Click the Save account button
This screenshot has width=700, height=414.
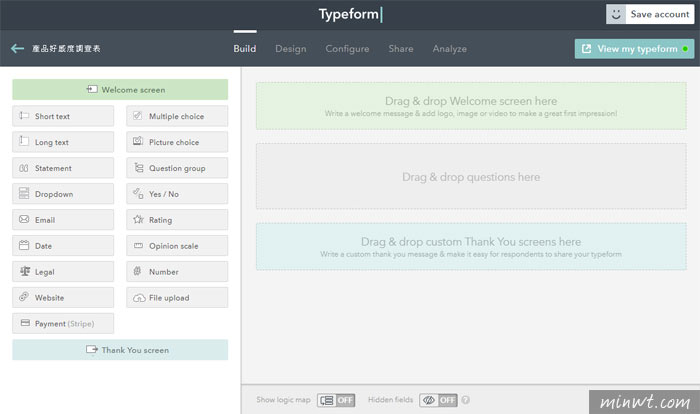(650, 14)
